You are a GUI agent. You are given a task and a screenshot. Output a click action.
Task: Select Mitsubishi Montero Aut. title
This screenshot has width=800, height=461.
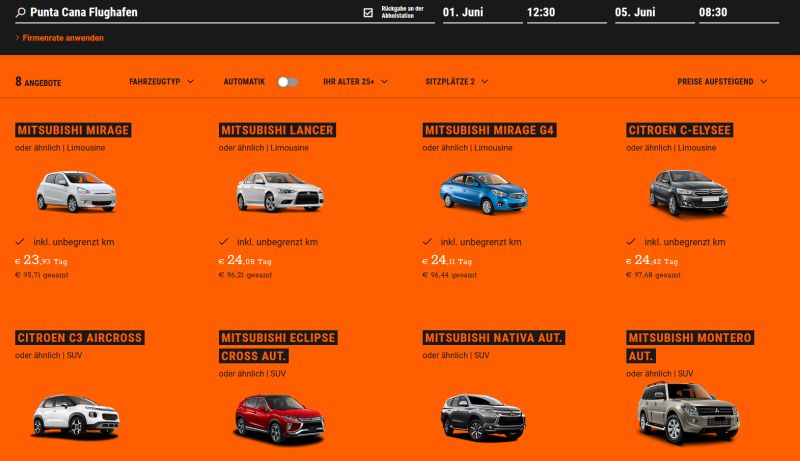[x=690, y=347]
